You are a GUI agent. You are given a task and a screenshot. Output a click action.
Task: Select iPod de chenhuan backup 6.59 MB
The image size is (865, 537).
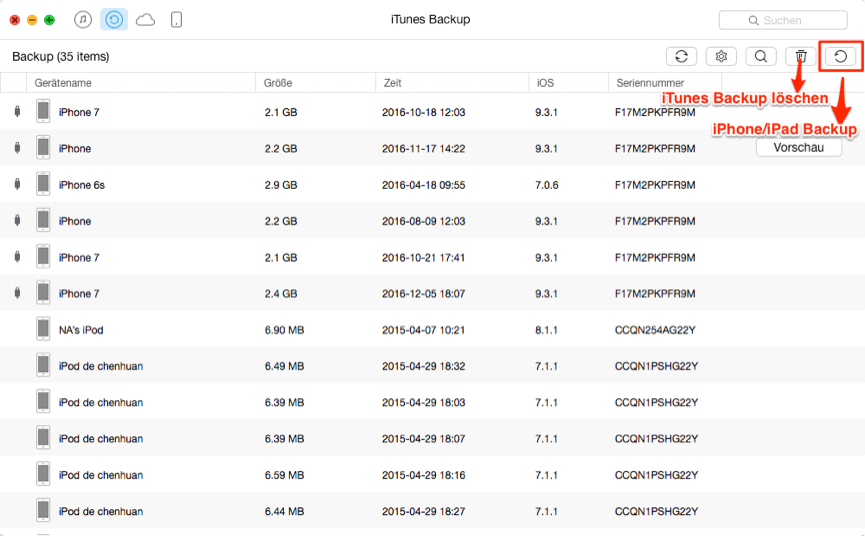click(x=432, y=475)
